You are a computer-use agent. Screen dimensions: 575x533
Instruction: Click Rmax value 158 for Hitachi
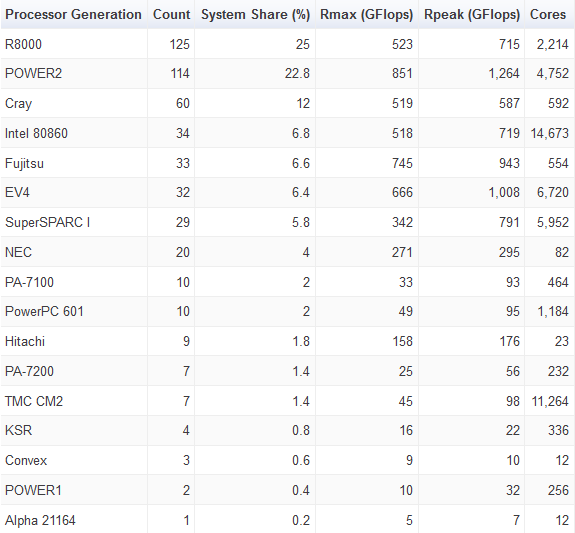click(x=402, y=342)
